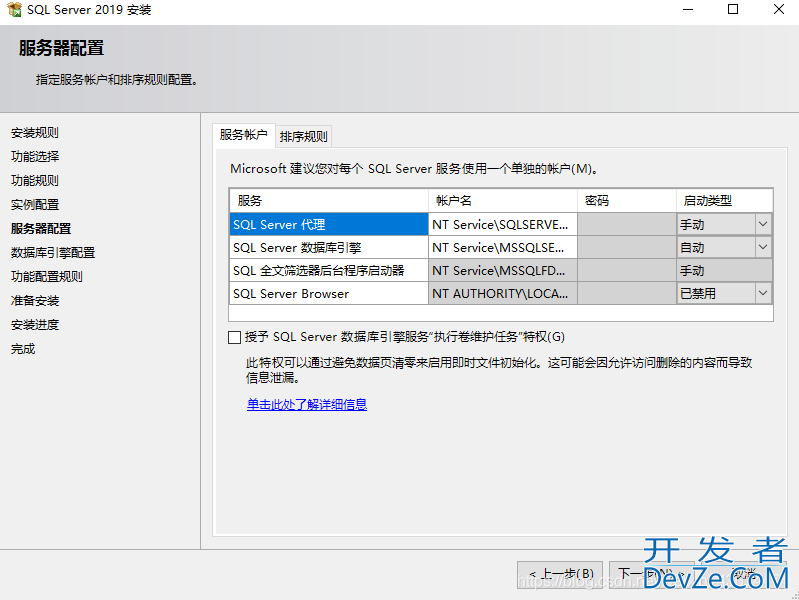Select the 服务帐户 tab

244,135
